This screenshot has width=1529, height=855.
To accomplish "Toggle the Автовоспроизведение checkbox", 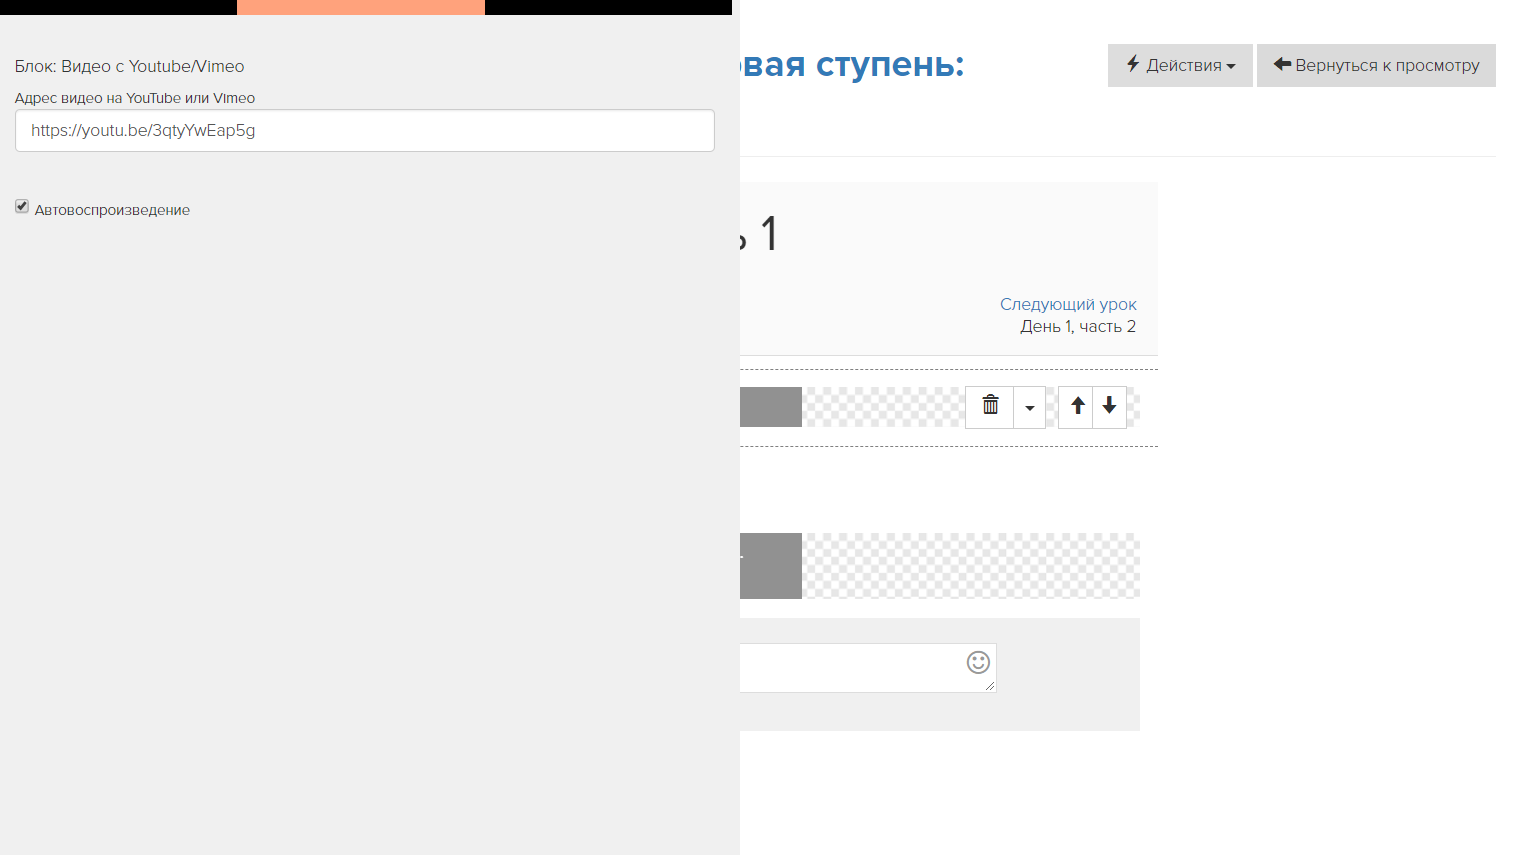I will pos(22,206).
